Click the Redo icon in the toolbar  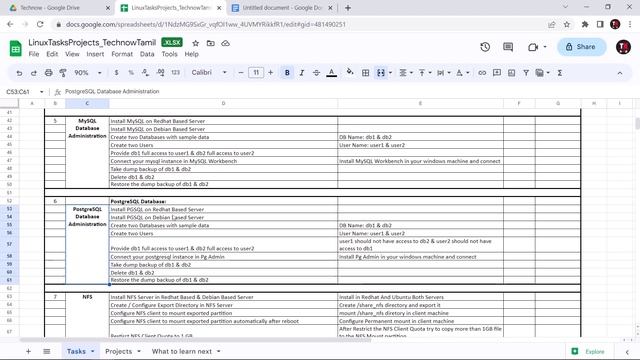[x=34, y=73]
